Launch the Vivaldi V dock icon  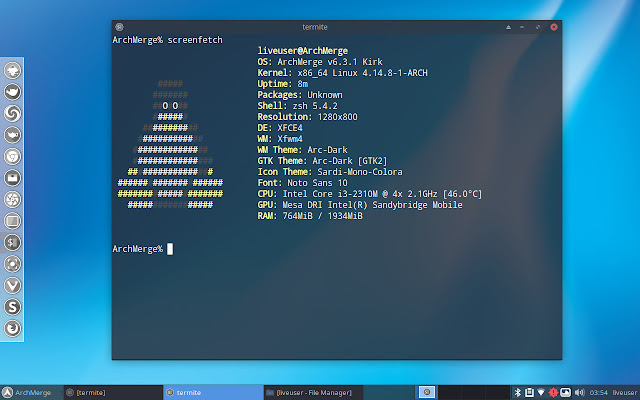click(12, 285)
